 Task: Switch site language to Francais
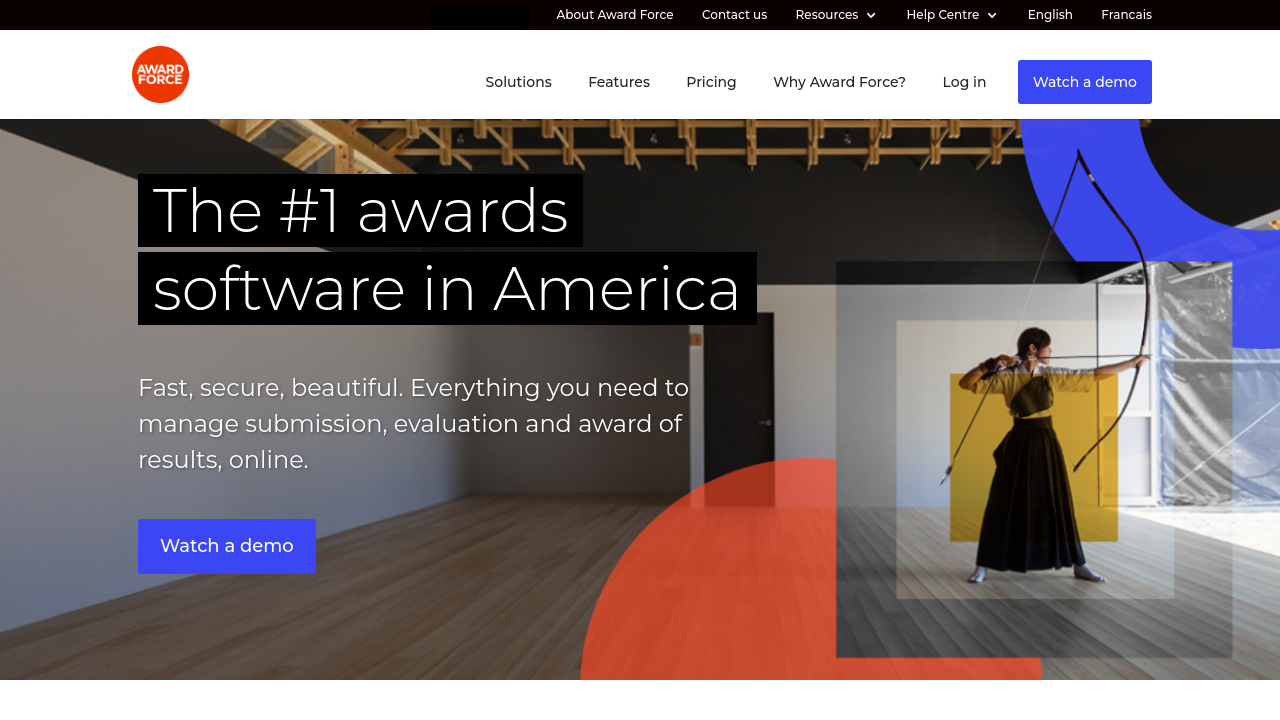point(1126,15)
